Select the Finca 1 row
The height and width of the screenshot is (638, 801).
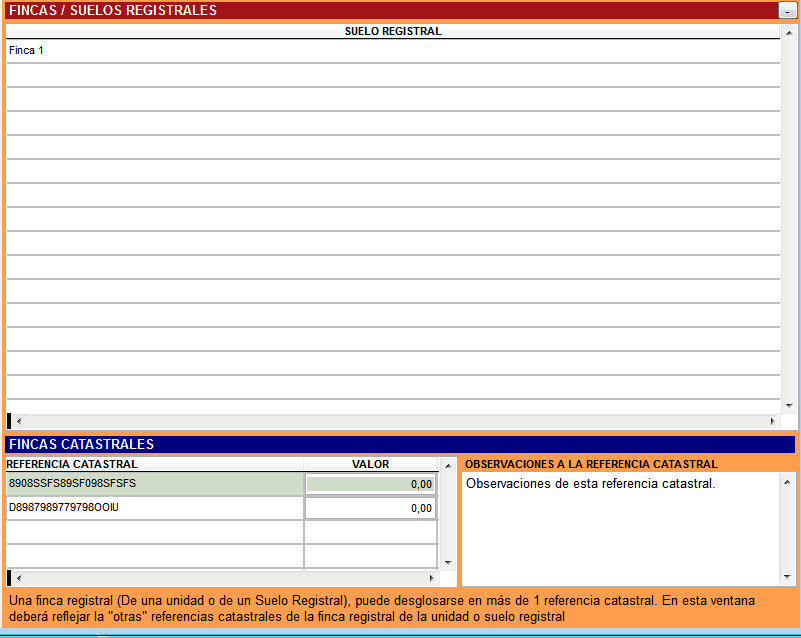[x=393, y=51]
